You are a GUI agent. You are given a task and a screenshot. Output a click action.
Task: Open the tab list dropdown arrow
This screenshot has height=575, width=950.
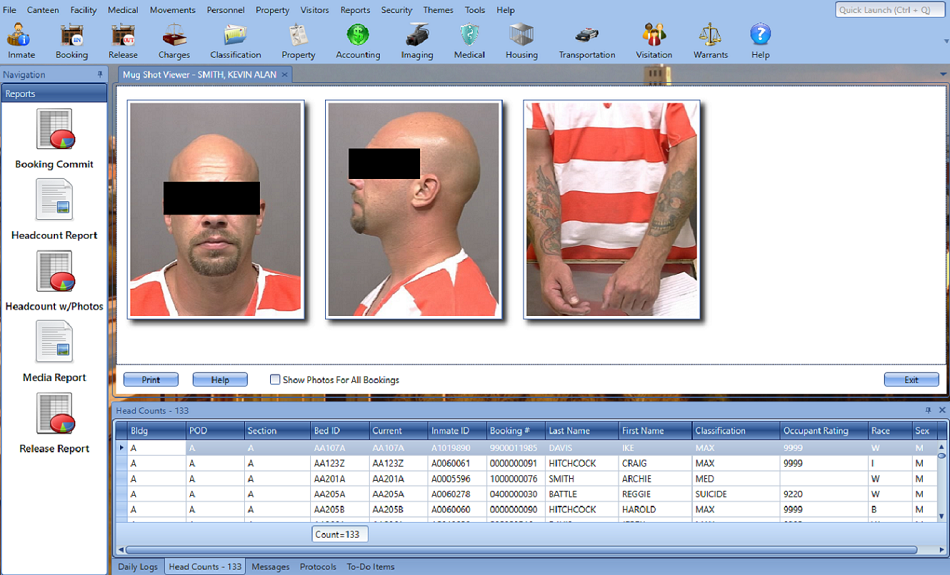(x=942, y=75)
